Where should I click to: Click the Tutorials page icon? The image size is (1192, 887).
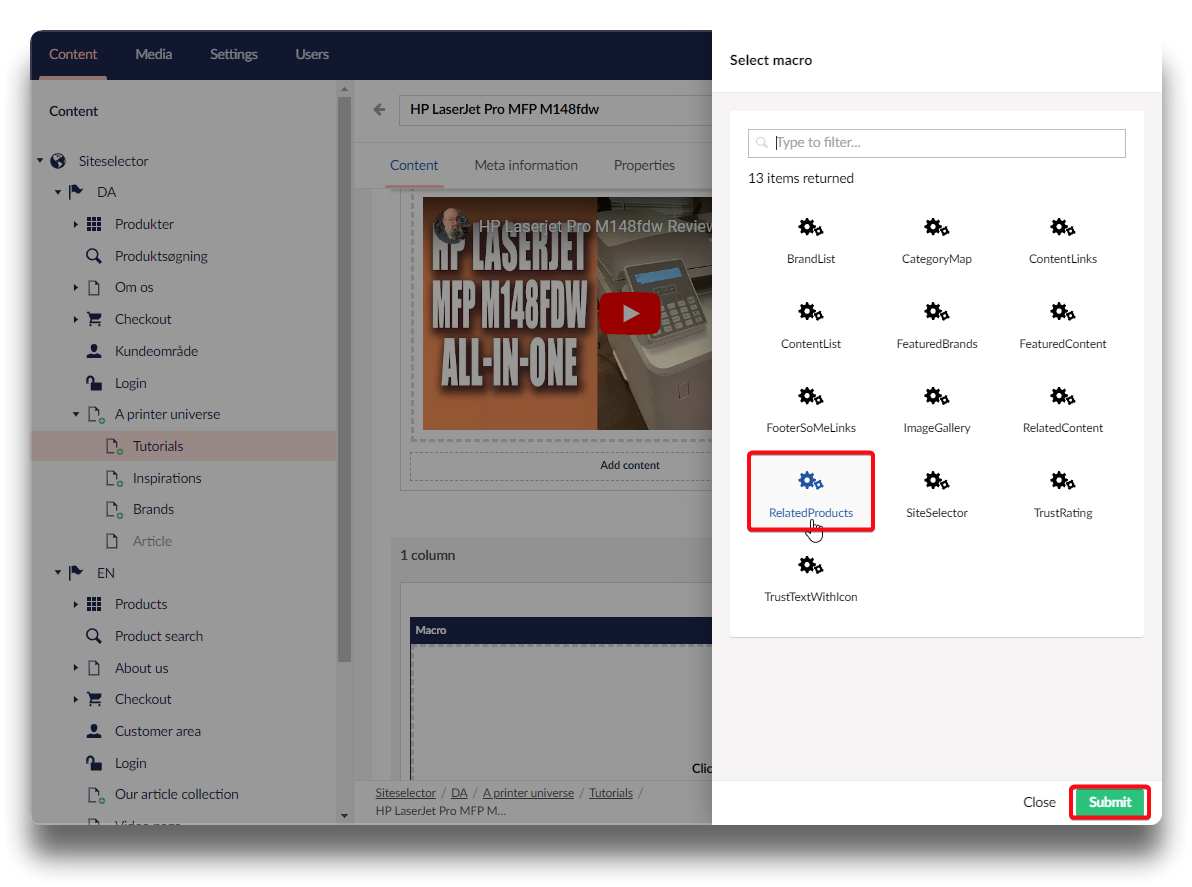(113, 446)
